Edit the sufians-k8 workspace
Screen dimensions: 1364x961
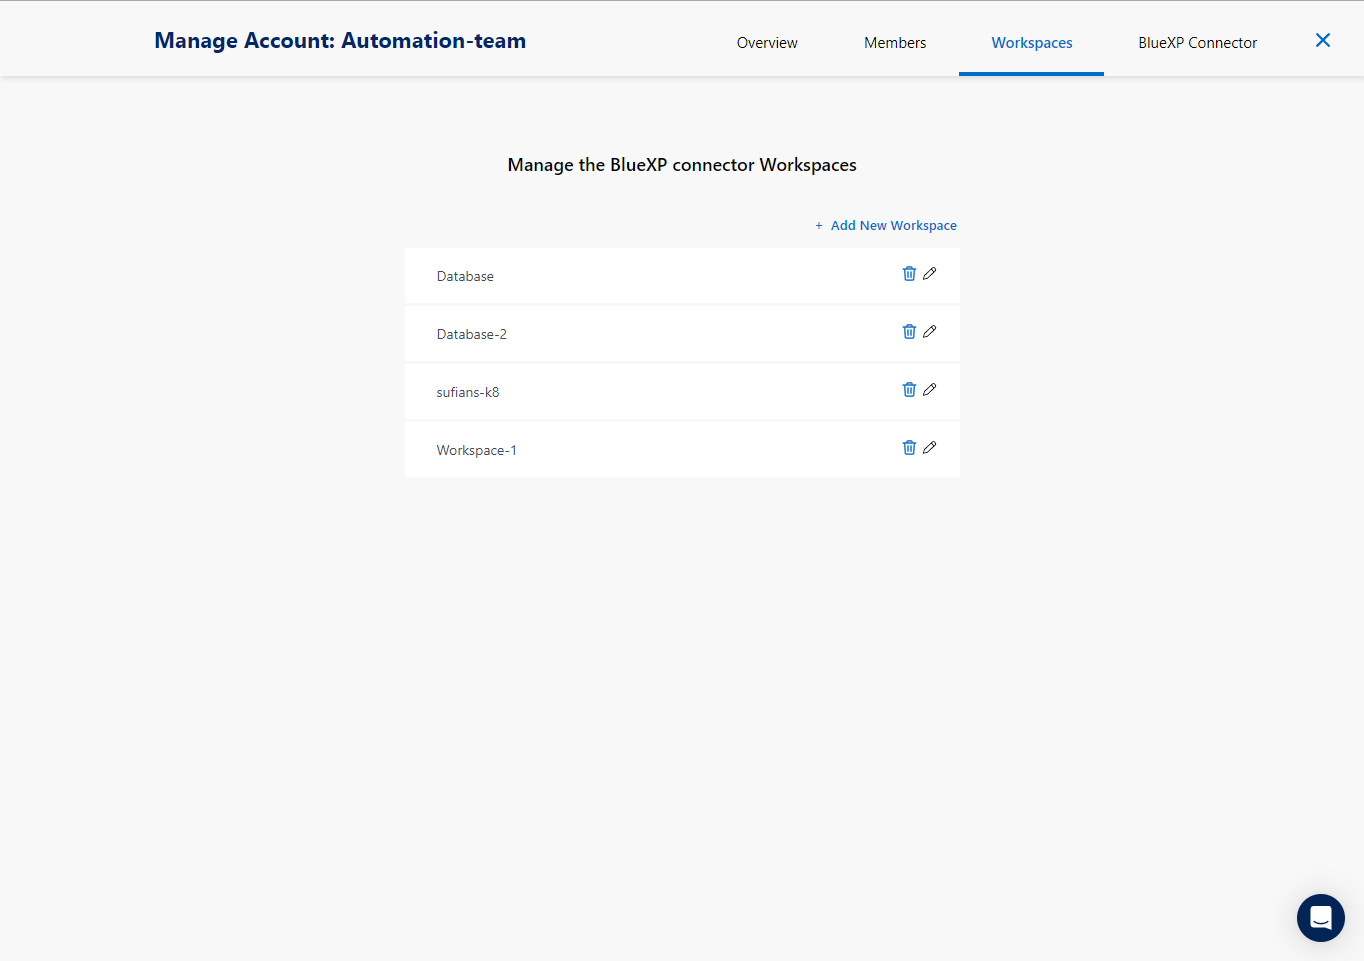pos(930,390)
